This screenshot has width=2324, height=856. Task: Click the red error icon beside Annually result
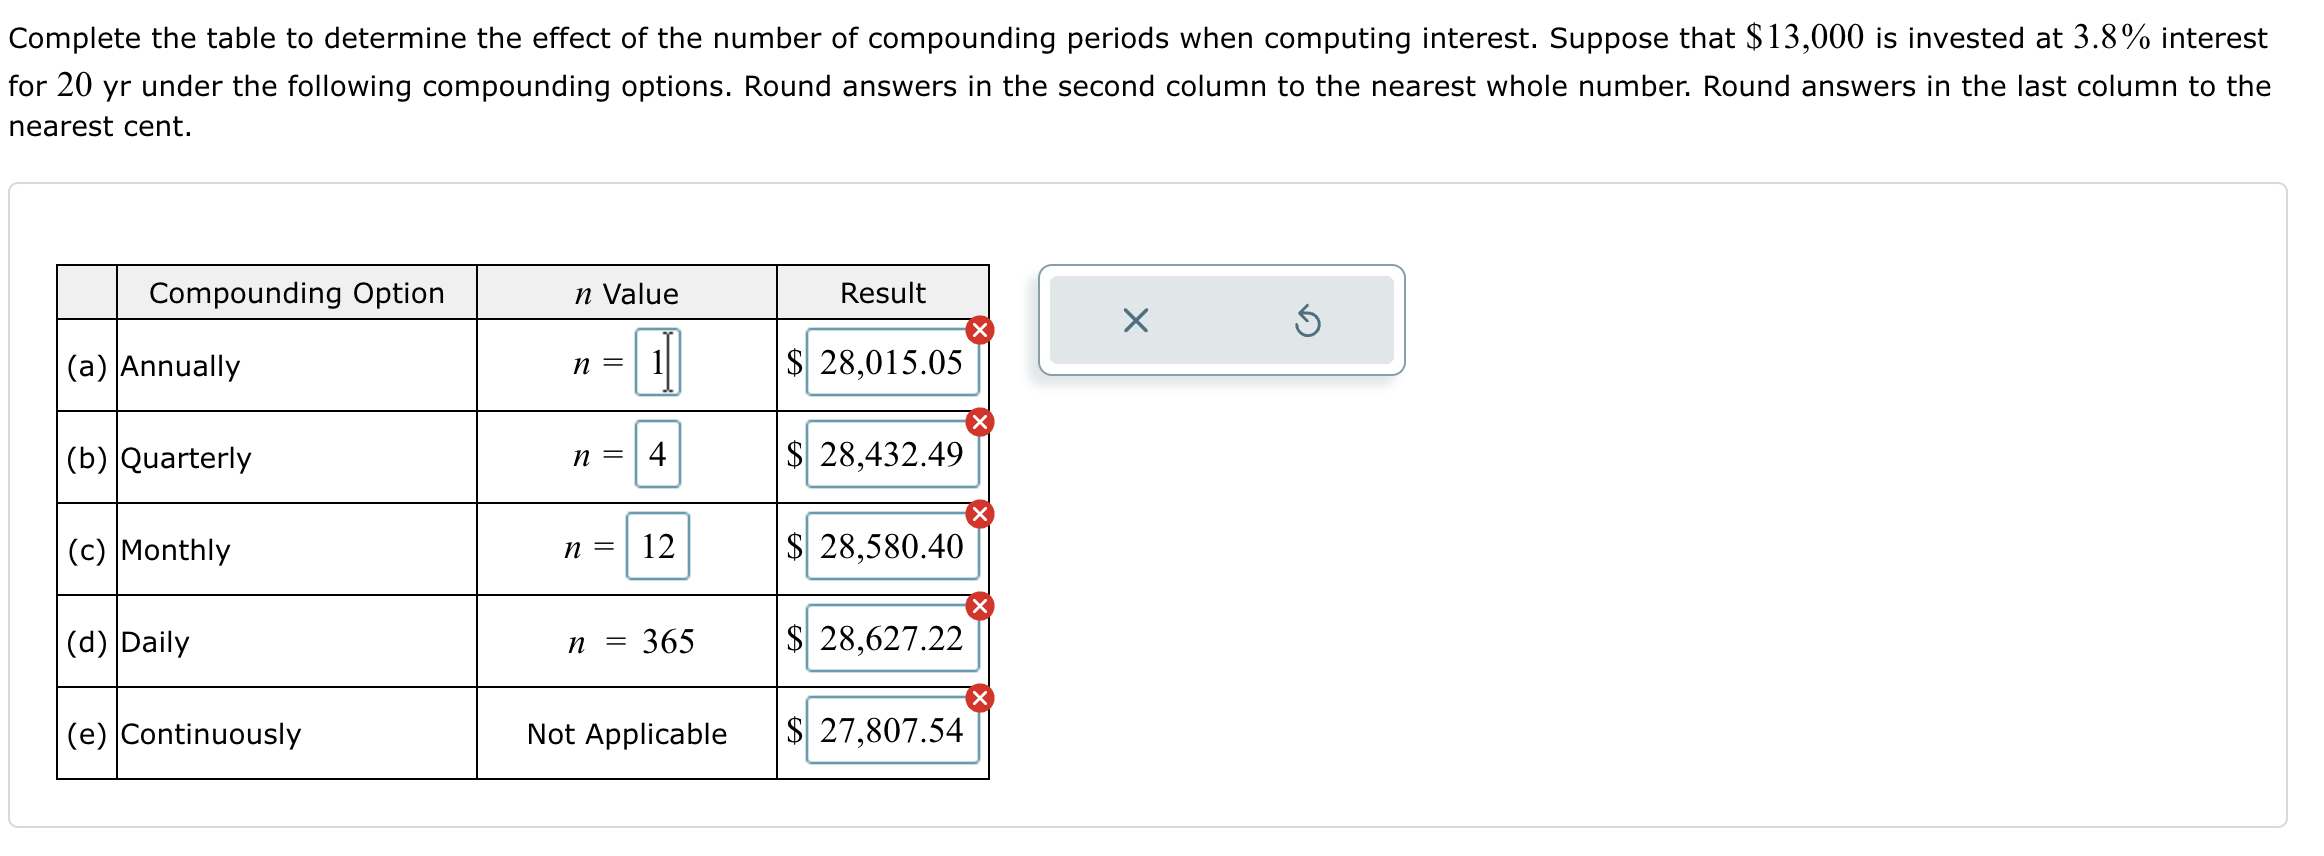[978, 329]
